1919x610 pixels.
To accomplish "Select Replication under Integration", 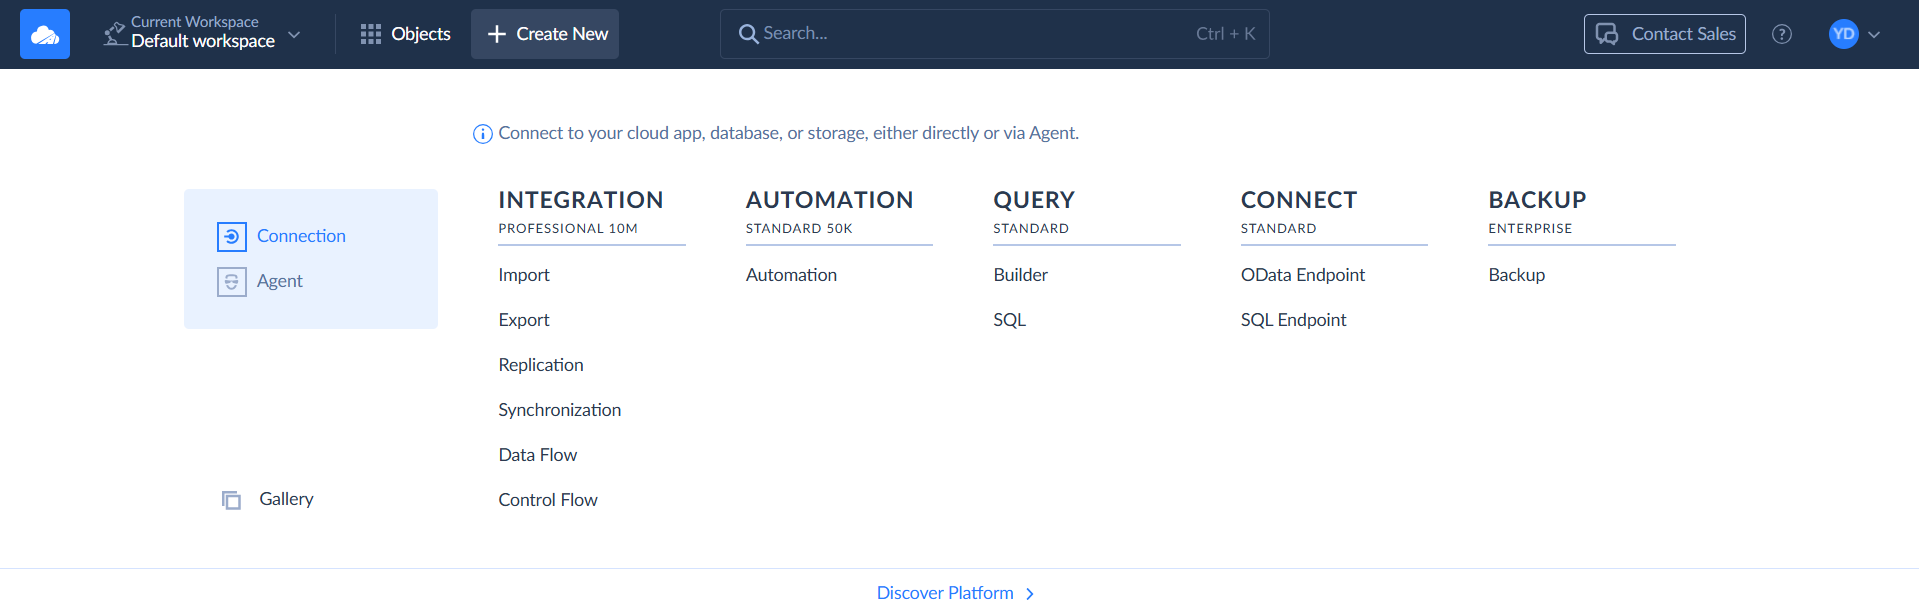I will (x=540, y=365).
